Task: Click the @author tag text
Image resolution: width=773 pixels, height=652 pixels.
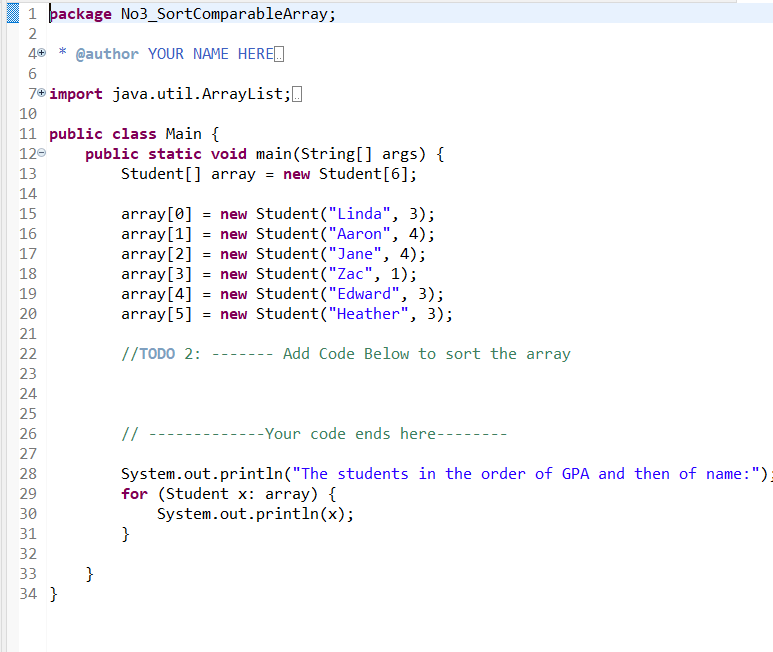Action: click(x=107, y=54)
